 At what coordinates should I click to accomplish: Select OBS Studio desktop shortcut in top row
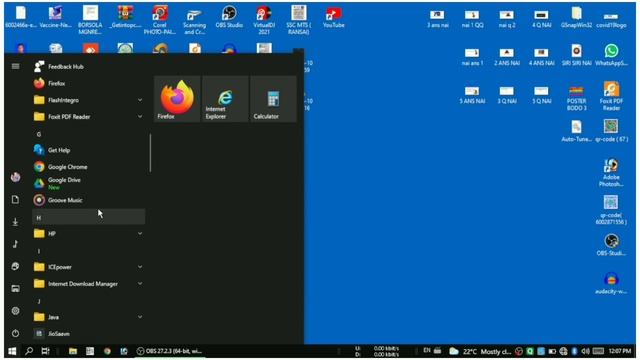pos(229,17)
